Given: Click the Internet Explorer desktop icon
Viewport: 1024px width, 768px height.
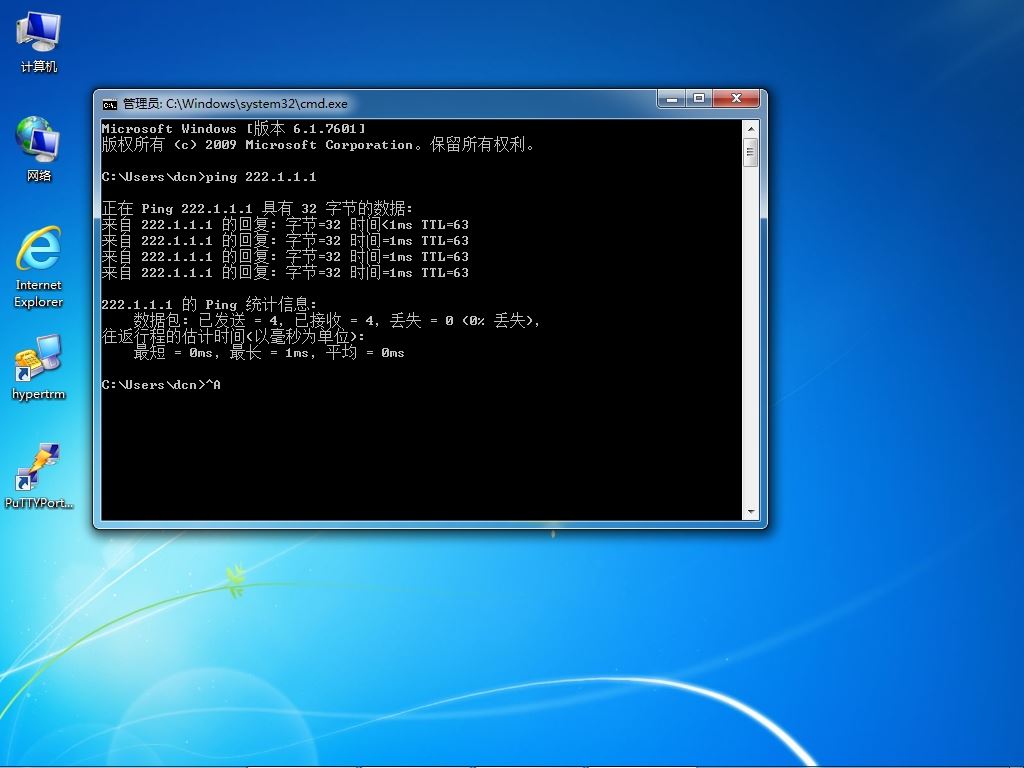Looking at the screenshot, I should point(39,266).
